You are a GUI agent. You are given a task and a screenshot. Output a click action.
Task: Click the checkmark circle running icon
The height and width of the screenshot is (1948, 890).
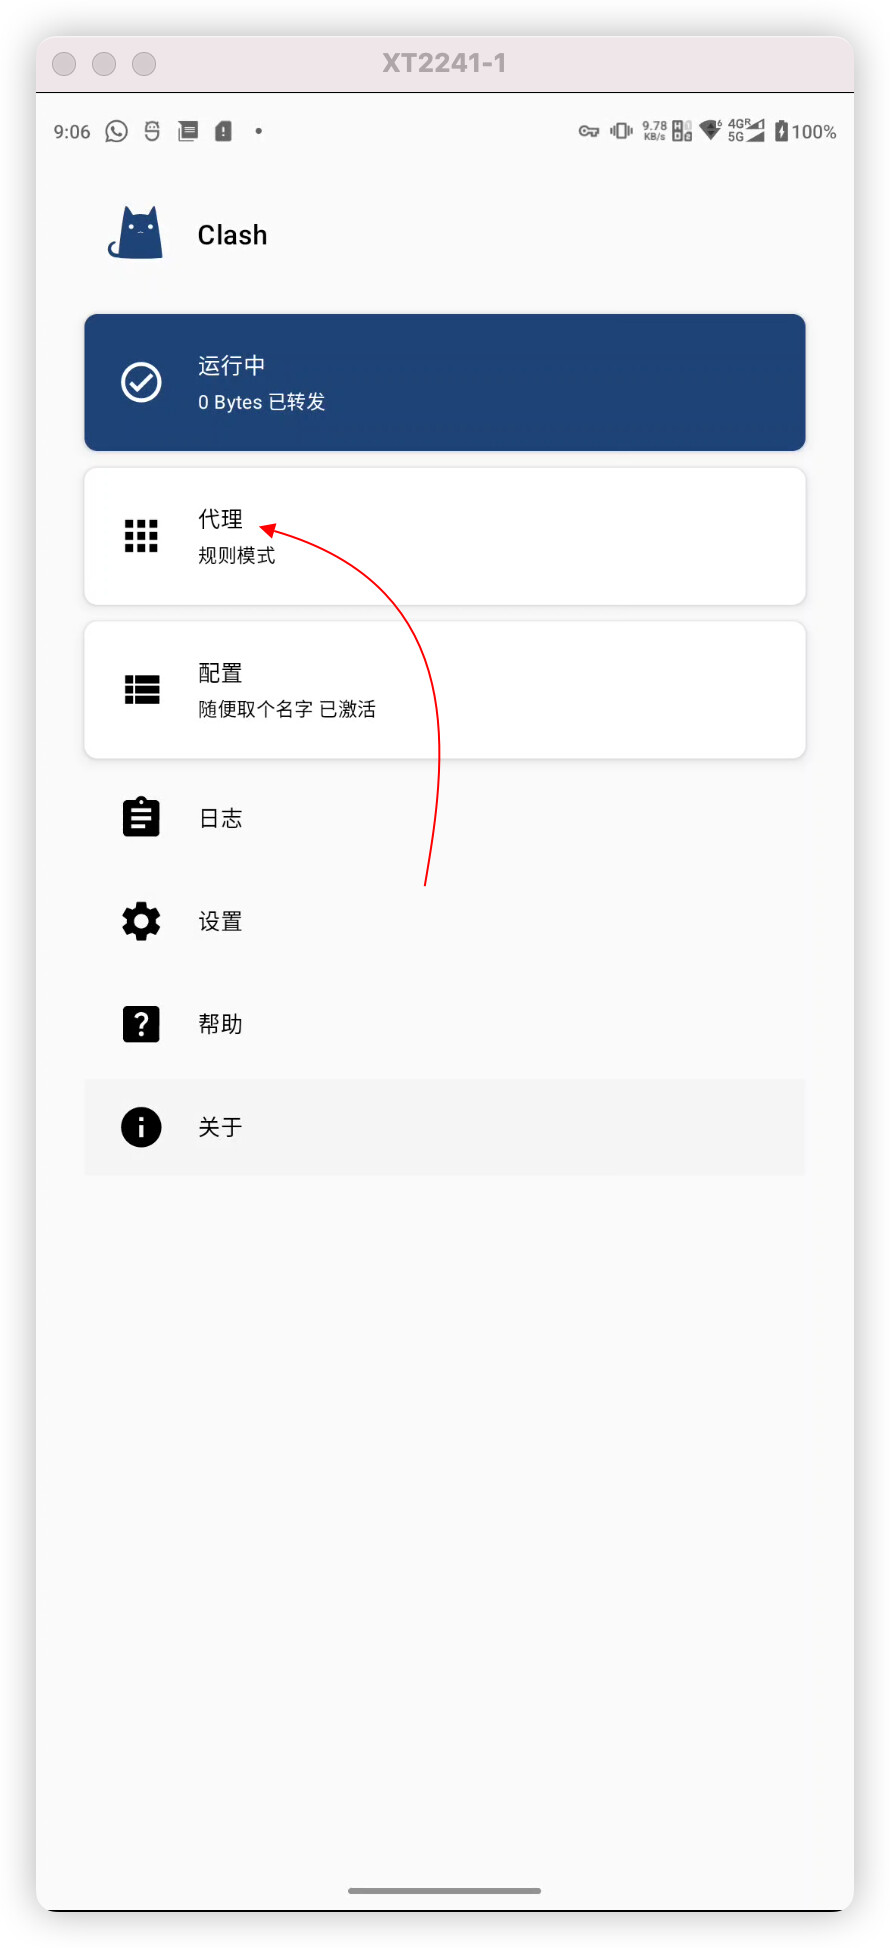coord(141,382)
